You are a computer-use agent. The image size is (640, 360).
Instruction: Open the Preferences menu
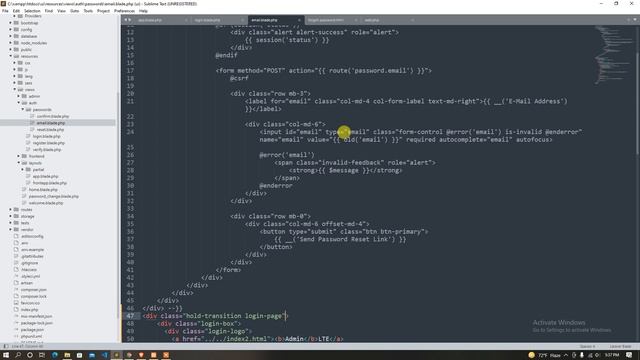coord(124,11)
